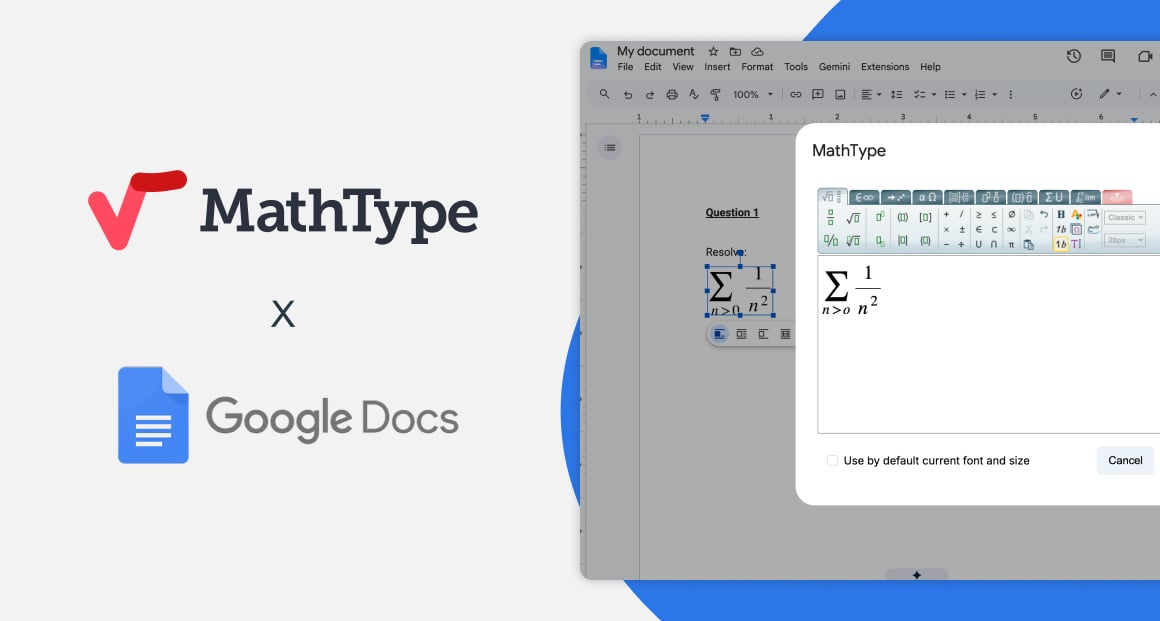Insert the union symbol
Screen dimensions: 1160x621
pyautogui.click(x=978, y=244)
